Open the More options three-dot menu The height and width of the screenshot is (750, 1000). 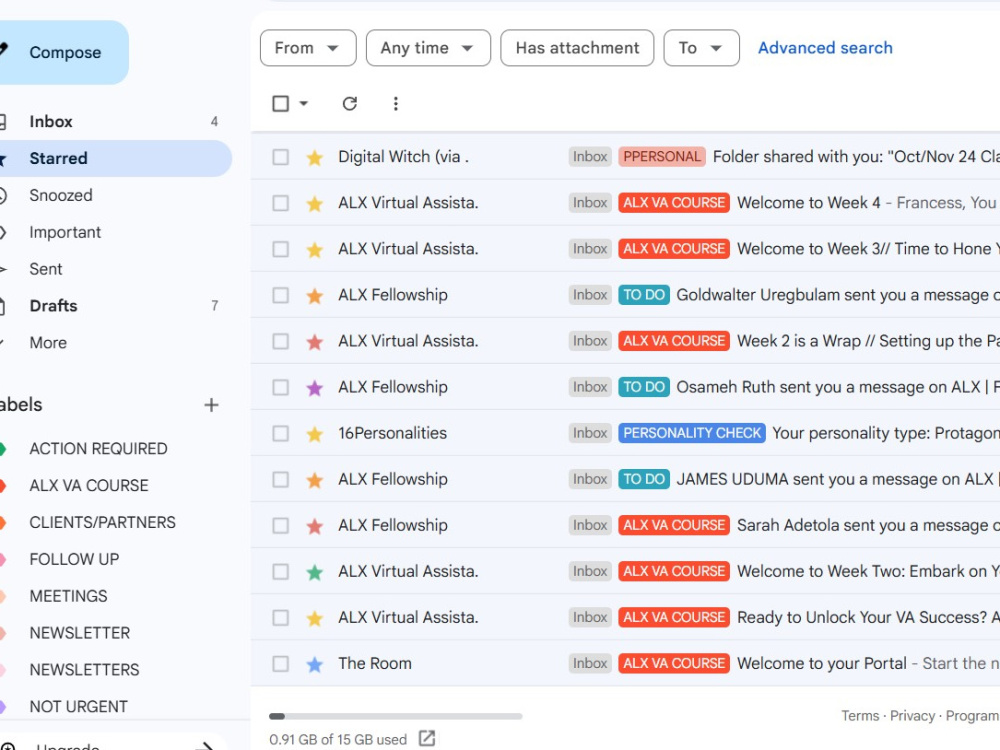click(x=395, y=103)
